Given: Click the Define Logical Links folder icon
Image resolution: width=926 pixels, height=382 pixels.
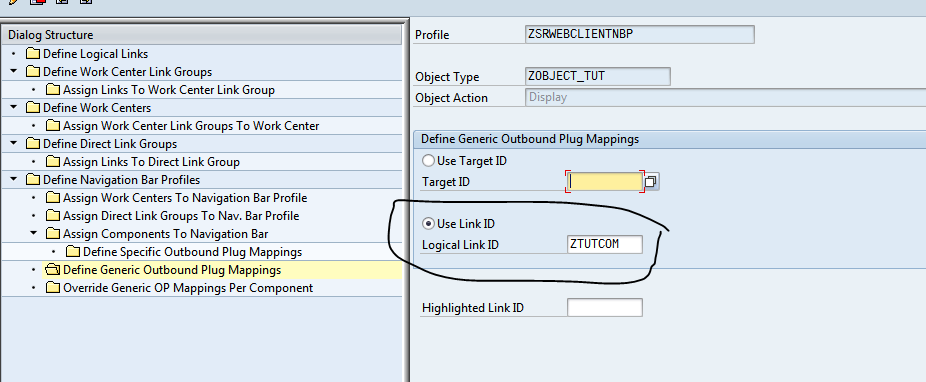Looking at the screenshot, I should pyautogui.click(x=33, y=54).
